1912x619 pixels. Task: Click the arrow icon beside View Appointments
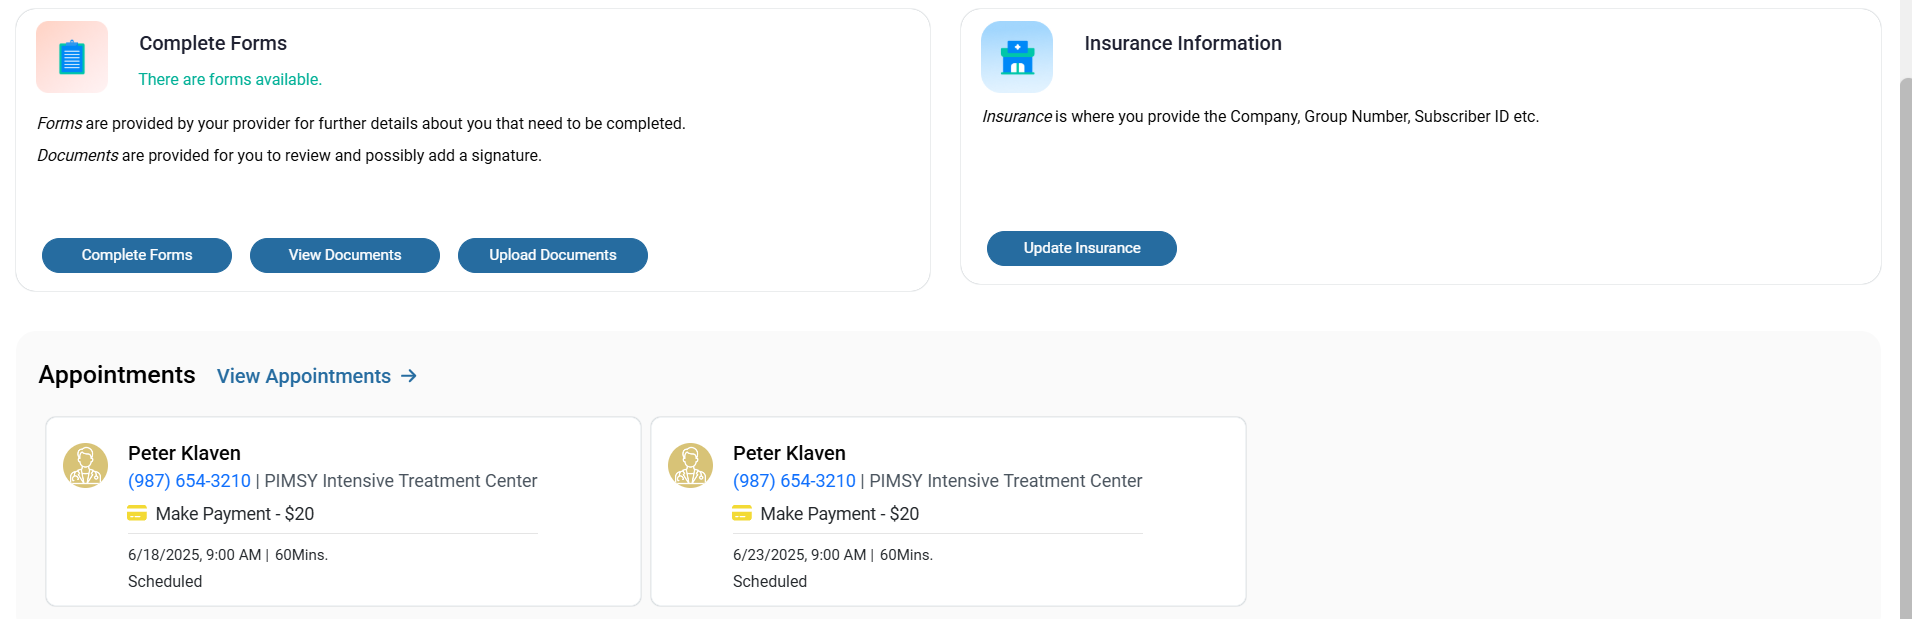[408, 376]
